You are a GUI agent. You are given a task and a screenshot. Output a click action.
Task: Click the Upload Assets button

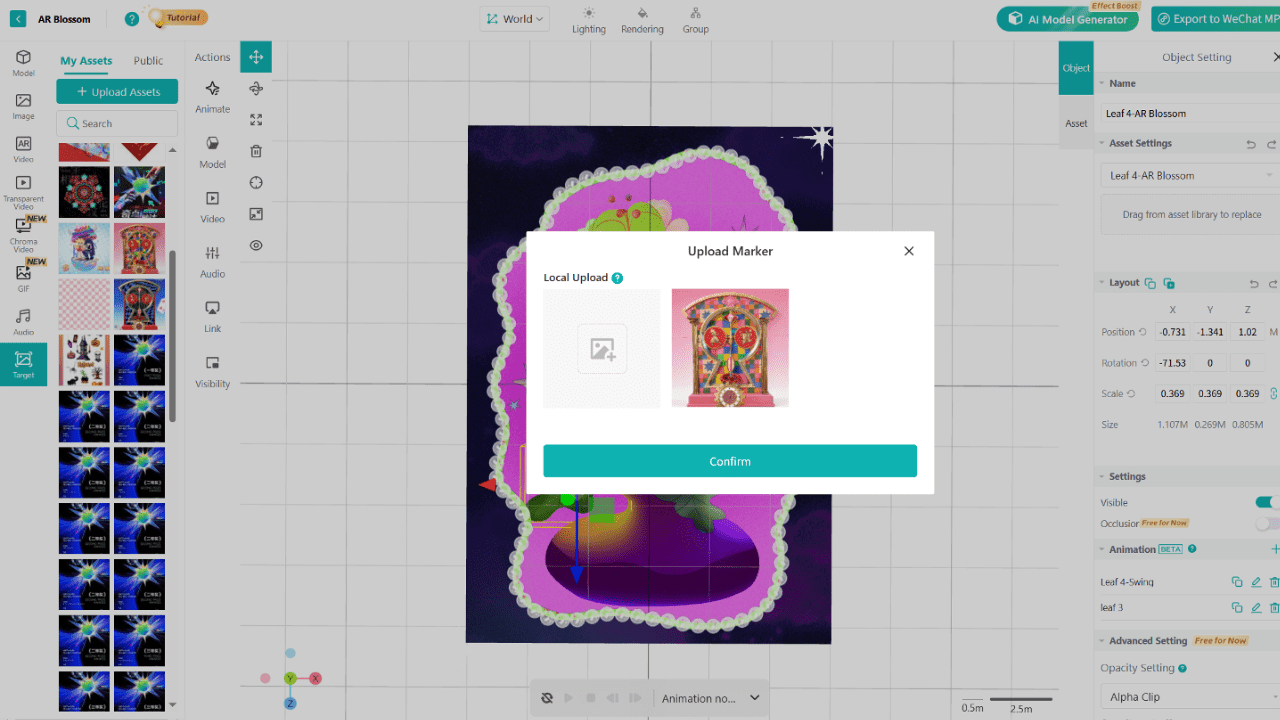[116, 91]
